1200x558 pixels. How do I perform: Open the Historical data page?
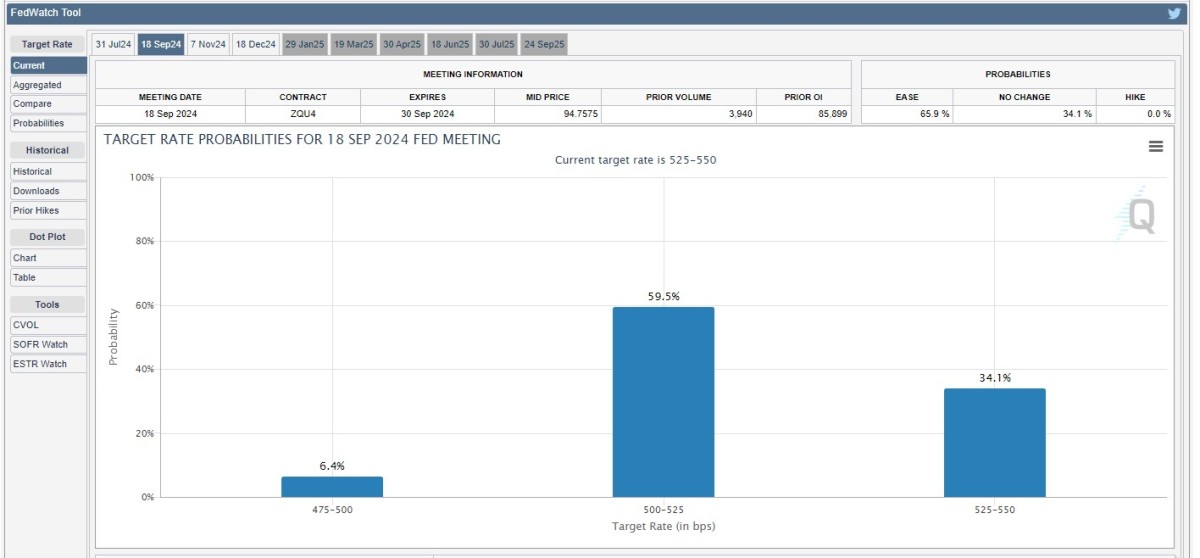(x=48, y=171)
